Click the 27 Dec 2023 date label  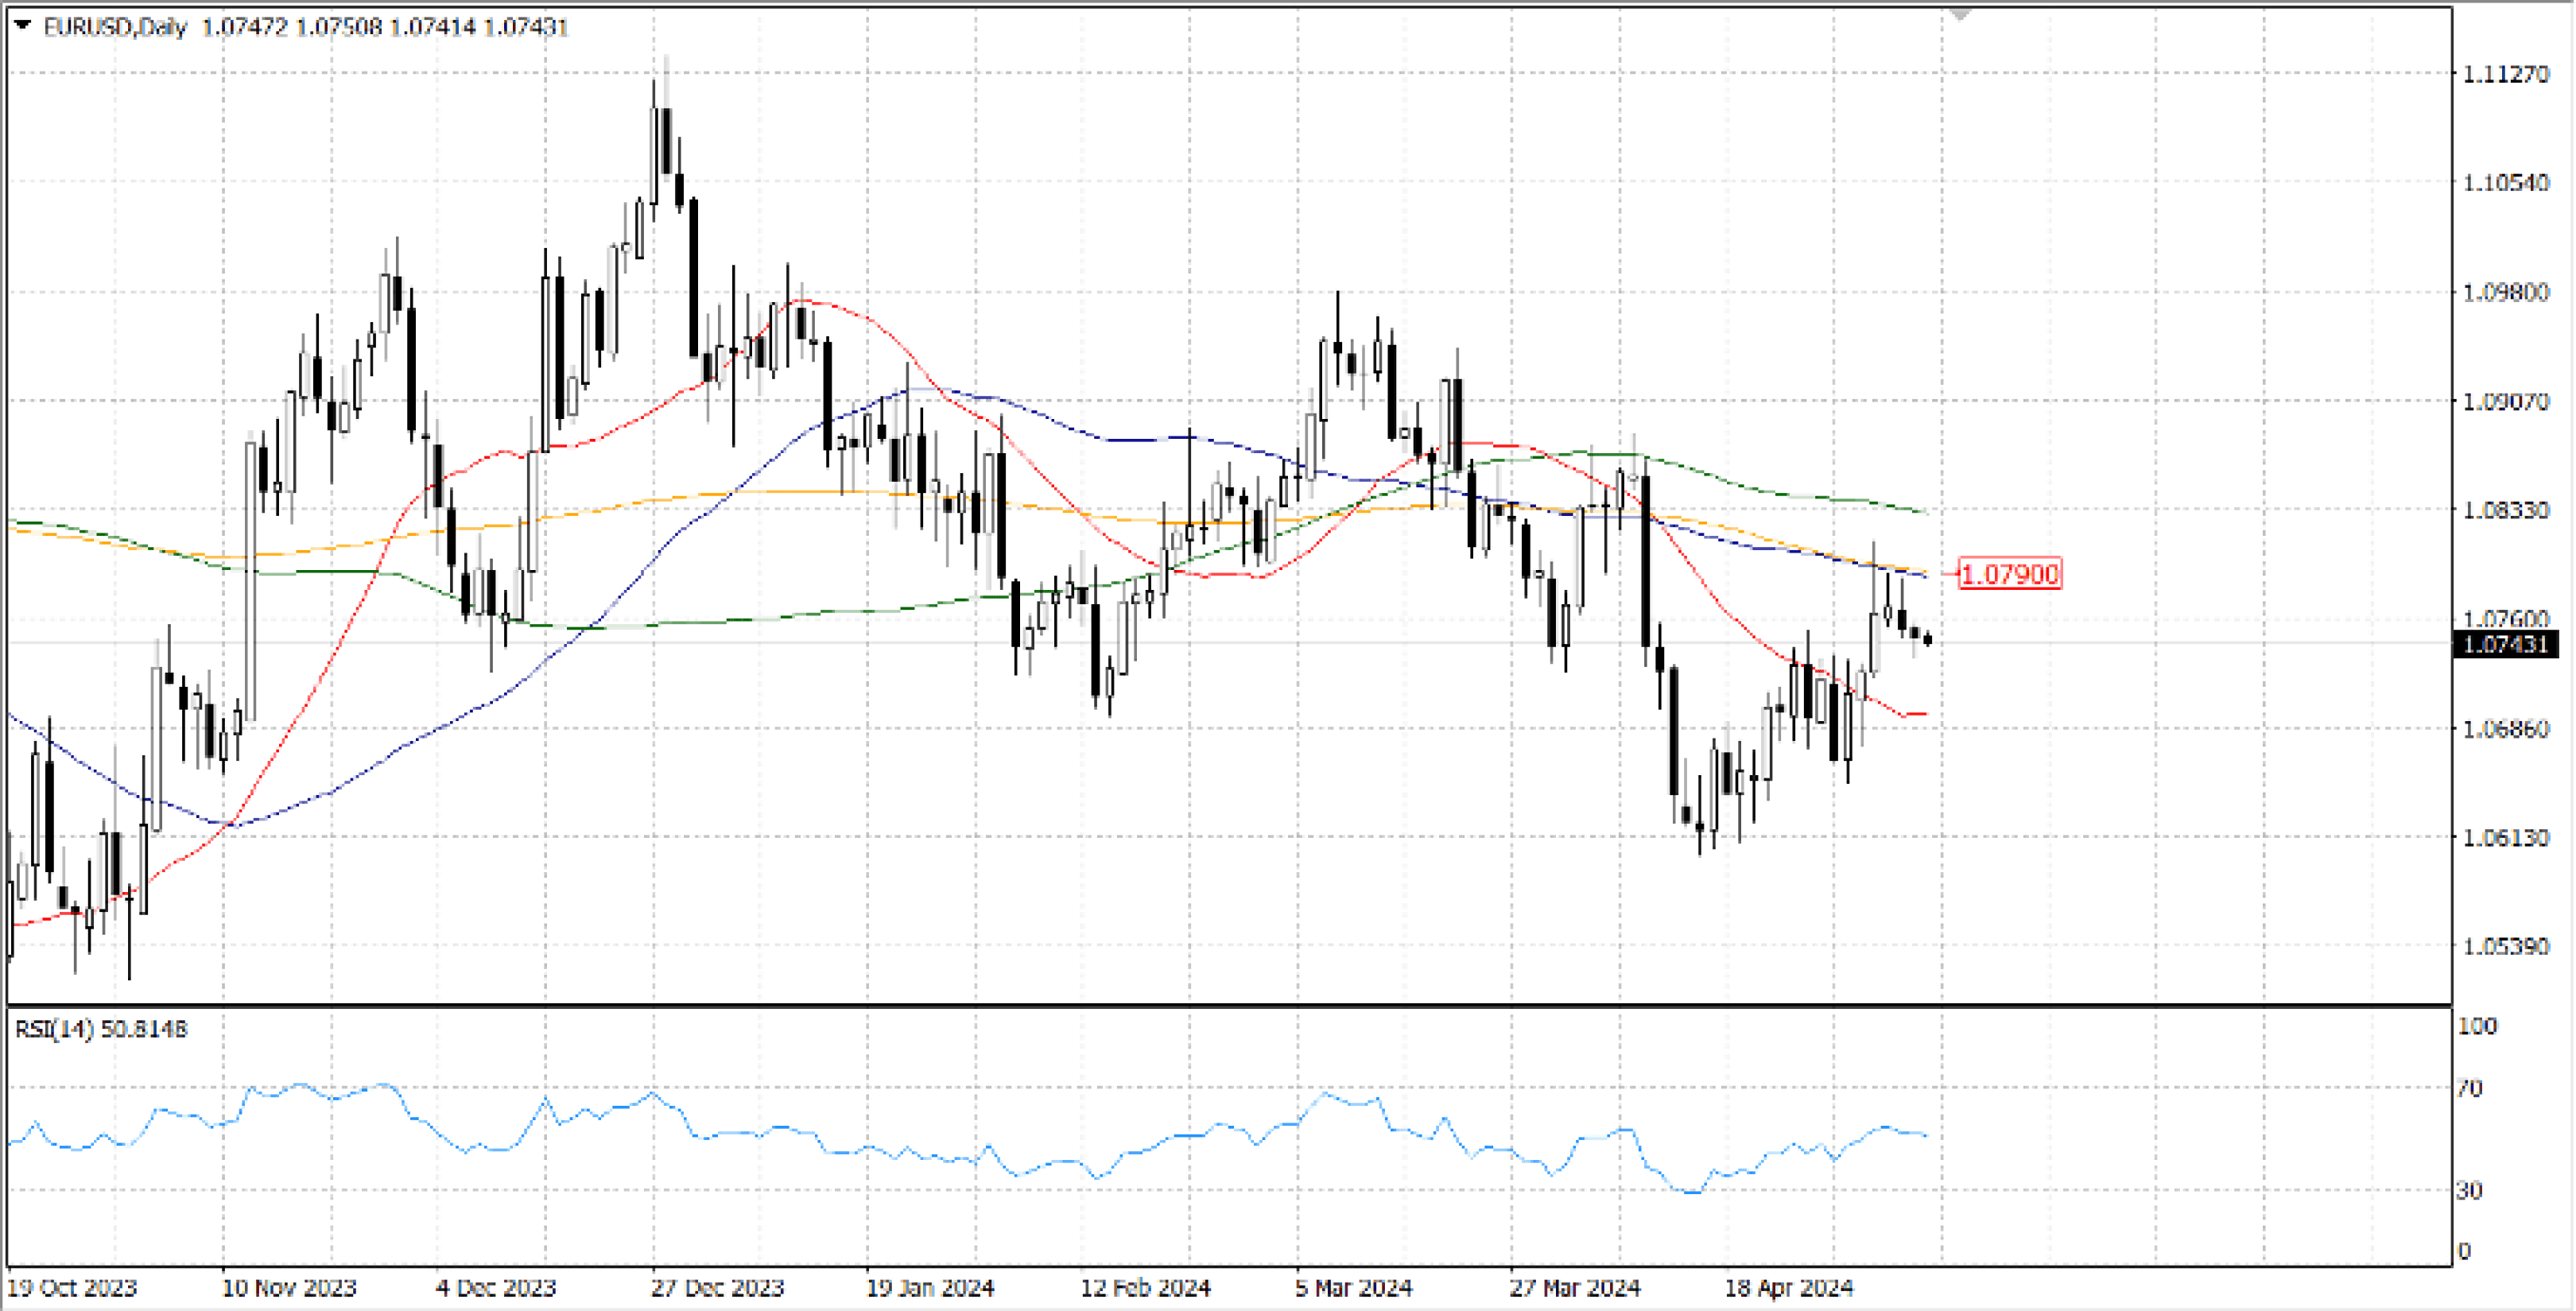click(x=717, y=1288)
